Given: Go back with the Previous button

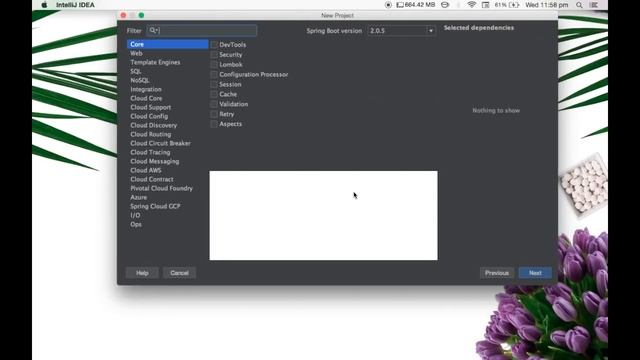Looking at the screenshot, I should [497, 273].
